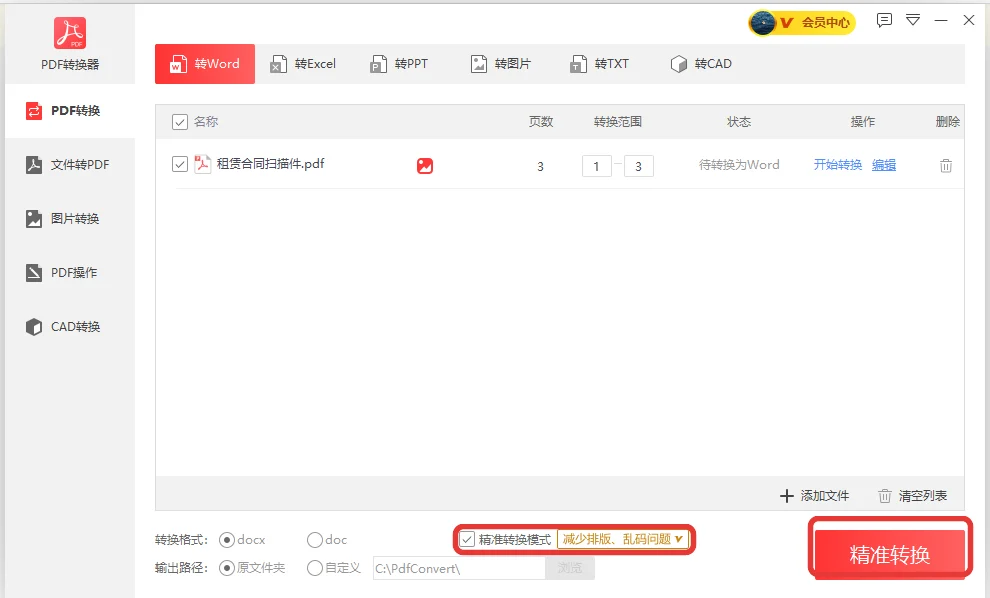The height and width of the screenshot is (598, 990).
Task: Click the 开始转换 link
Action: click(x=837, y=165)
